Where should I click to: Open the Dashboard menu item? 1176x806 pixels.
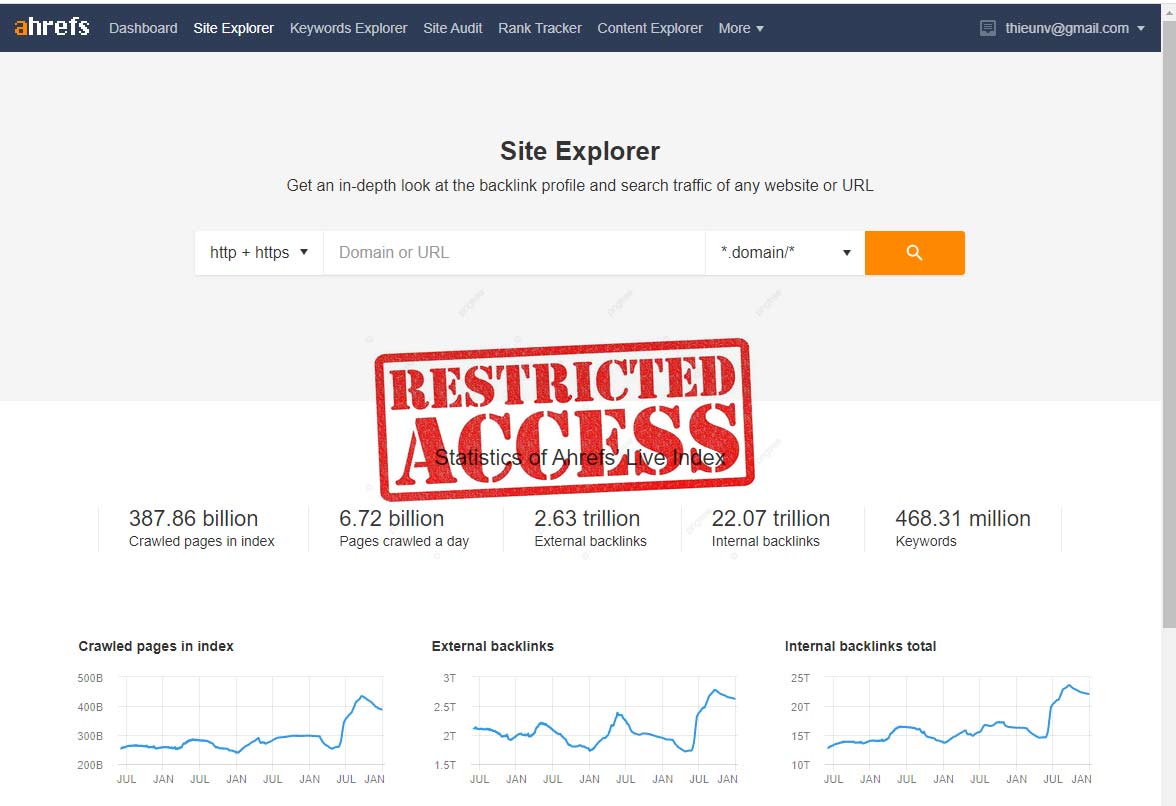point(143,28)
